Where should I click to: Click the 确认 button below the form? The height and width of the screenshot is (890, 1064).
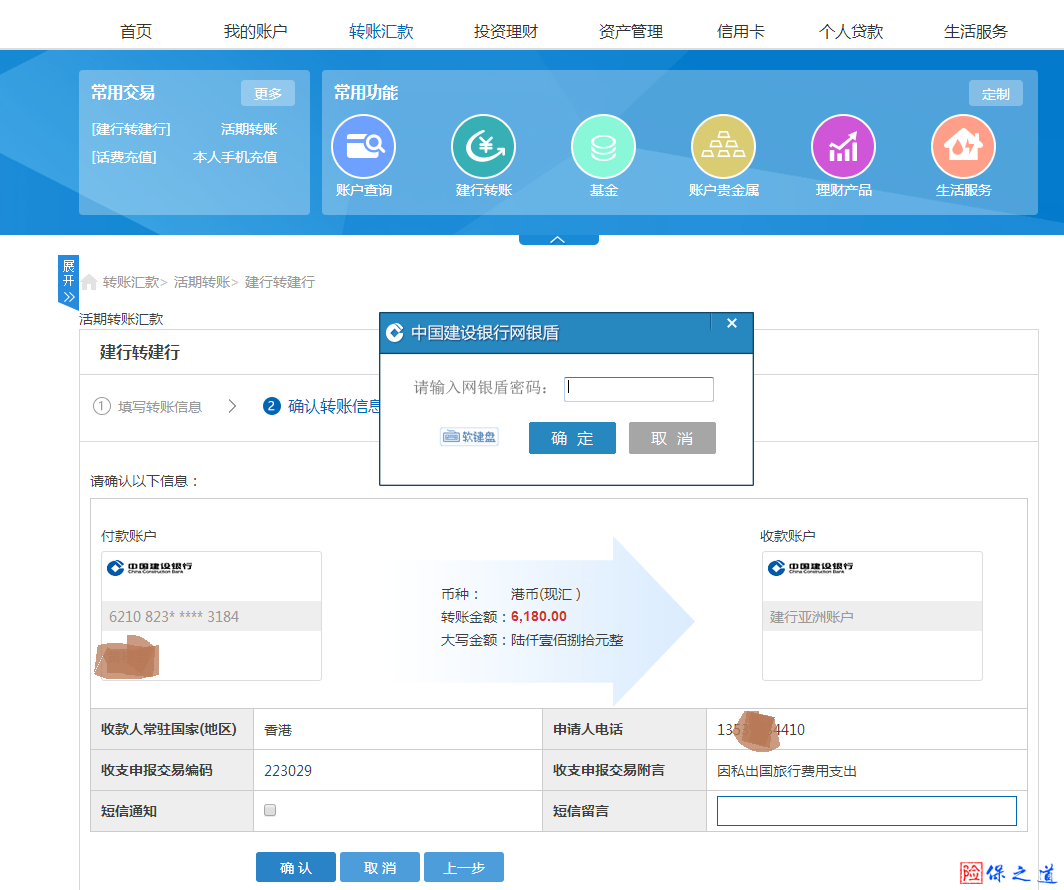pyautogui.click(x=296, y=867)
